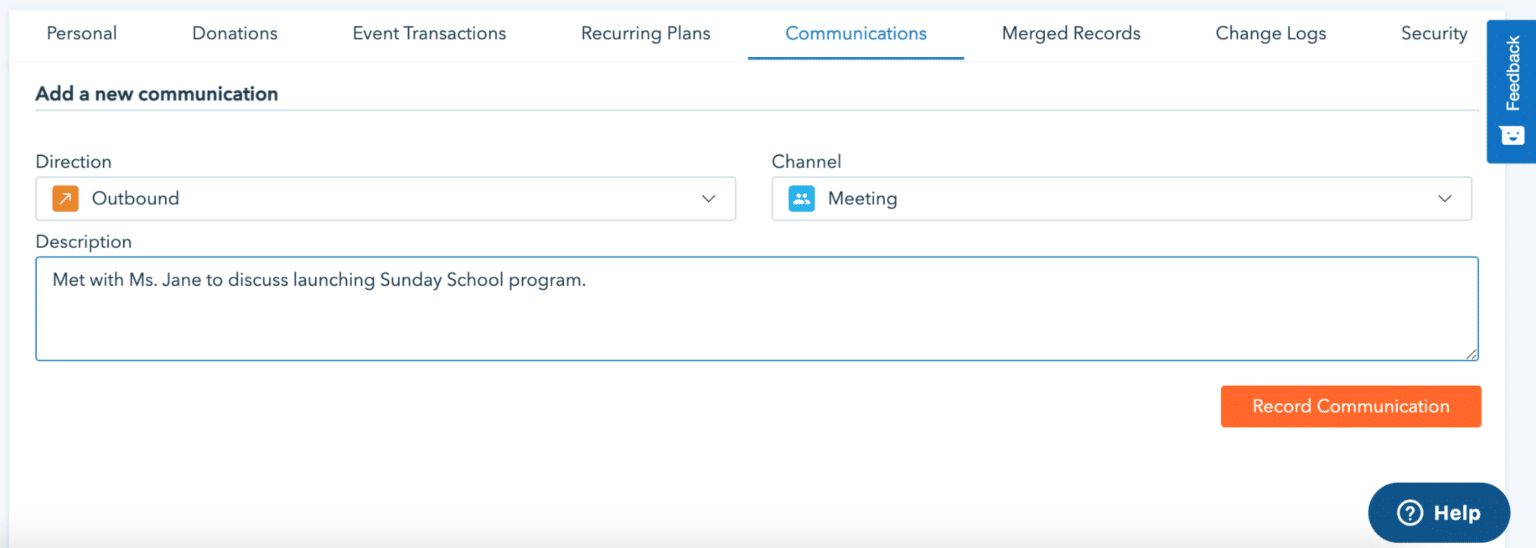Click the Help question mark icon
1536x548 pixels.
[x=1410, y=513]
